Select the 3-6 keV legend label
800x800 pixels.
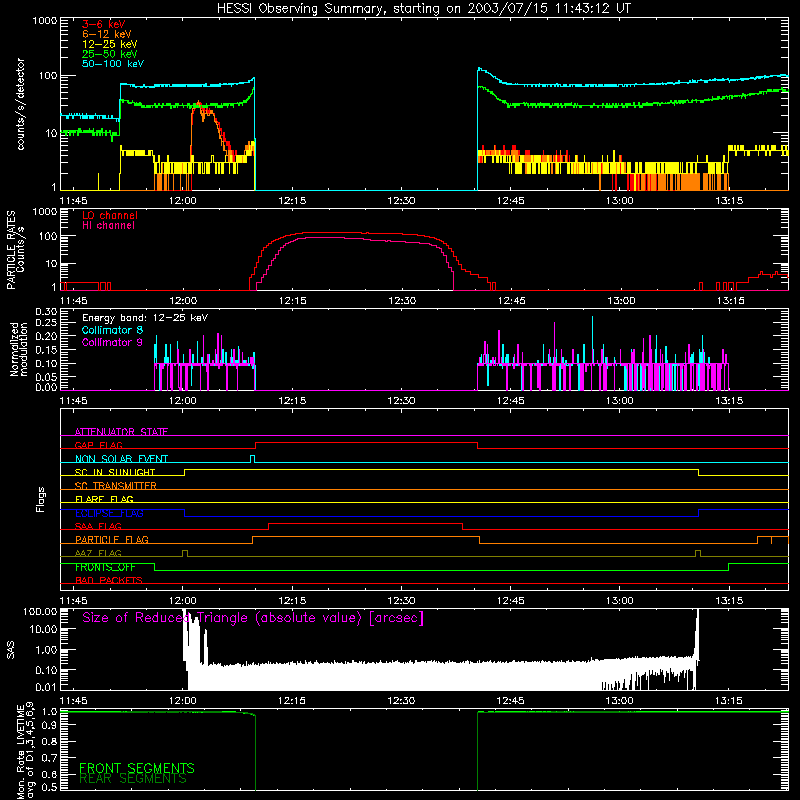(x=103, y=24)
